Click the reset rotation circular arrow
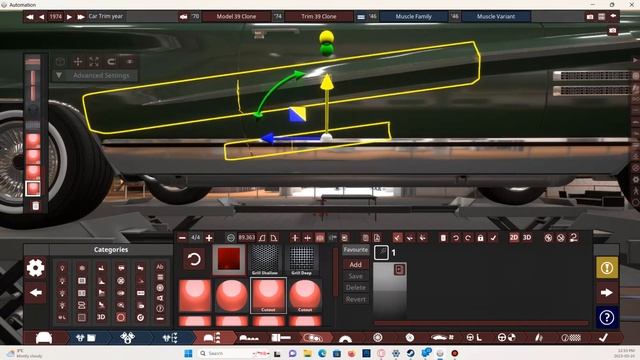640x360 pixels. pyautogui.click(x=194, y=259)
